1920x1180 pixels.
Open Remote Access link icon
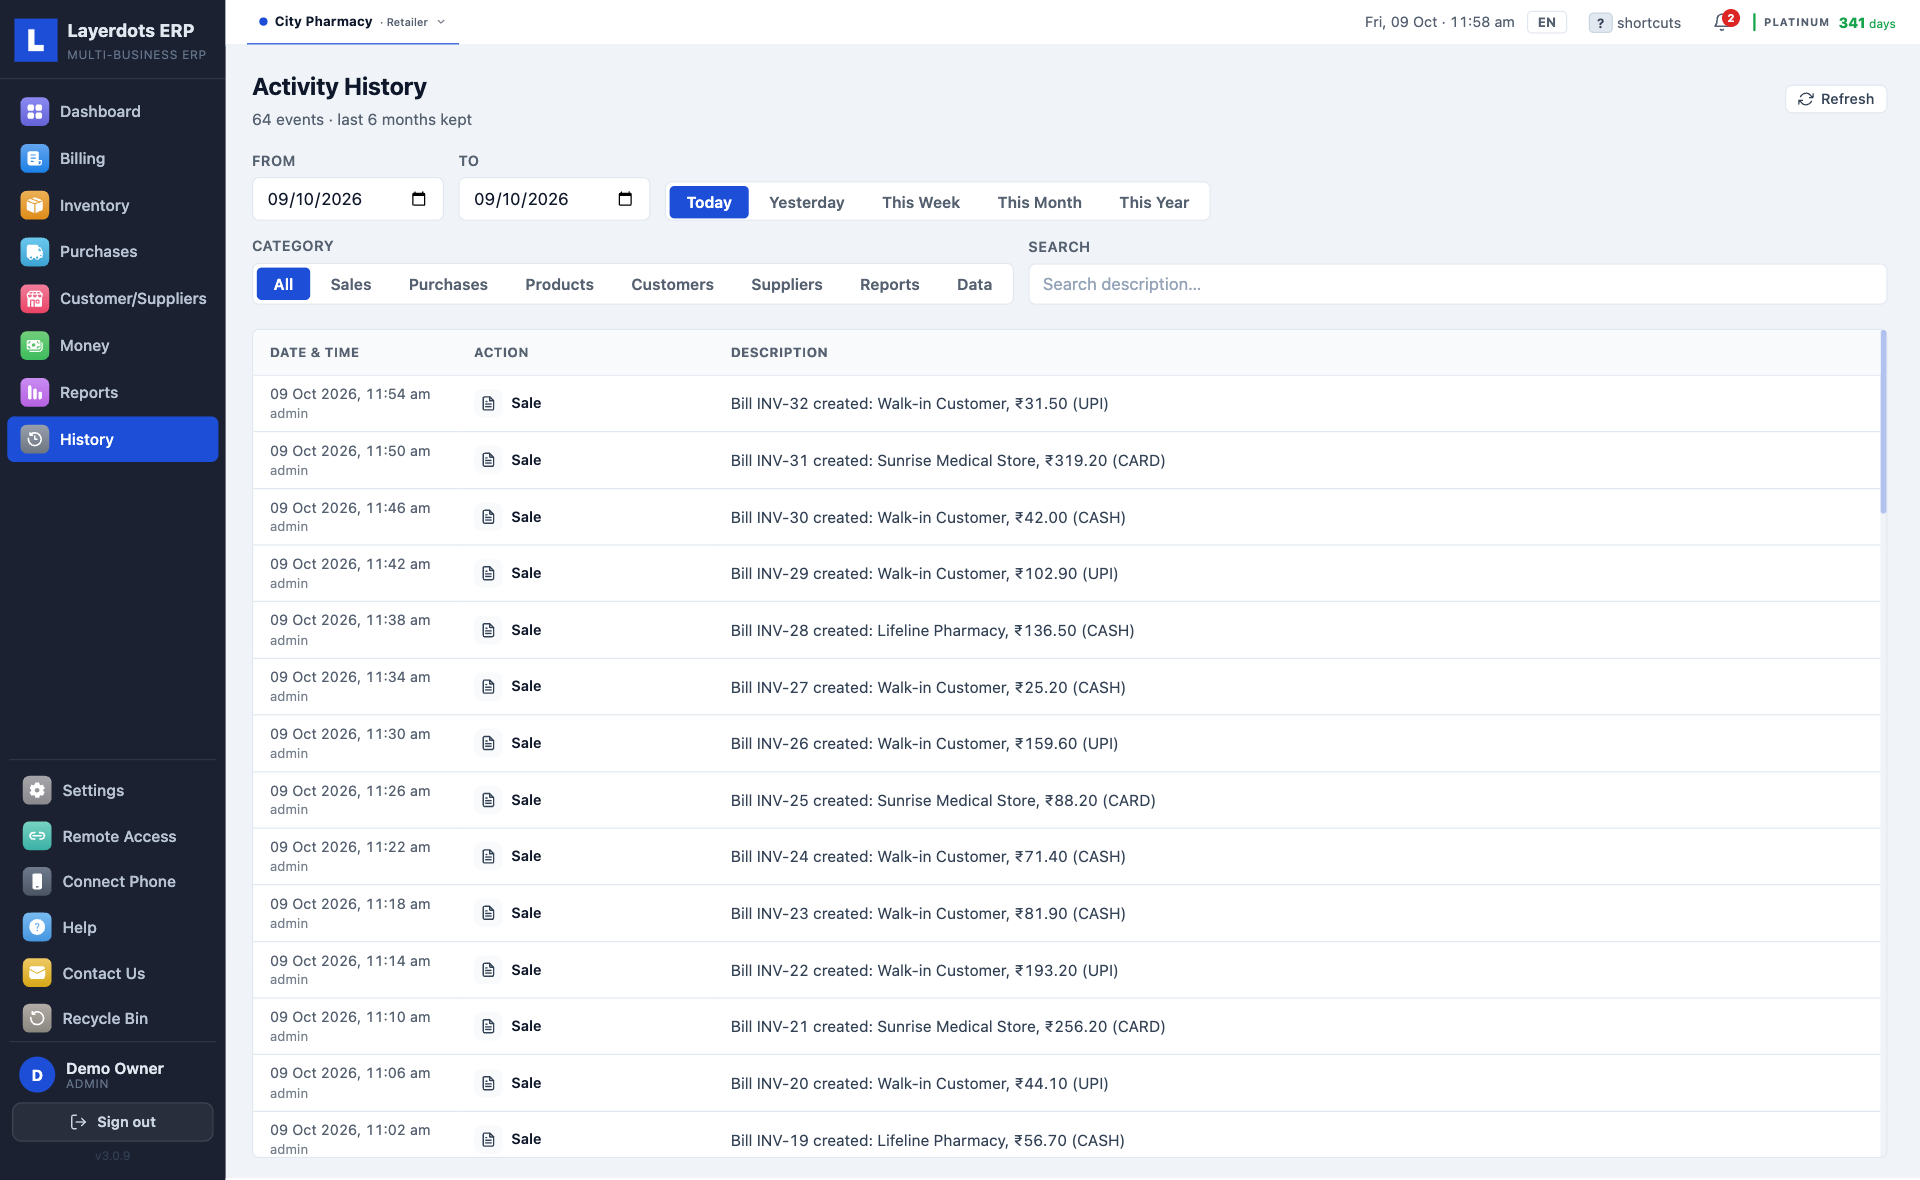pos(37,836)
